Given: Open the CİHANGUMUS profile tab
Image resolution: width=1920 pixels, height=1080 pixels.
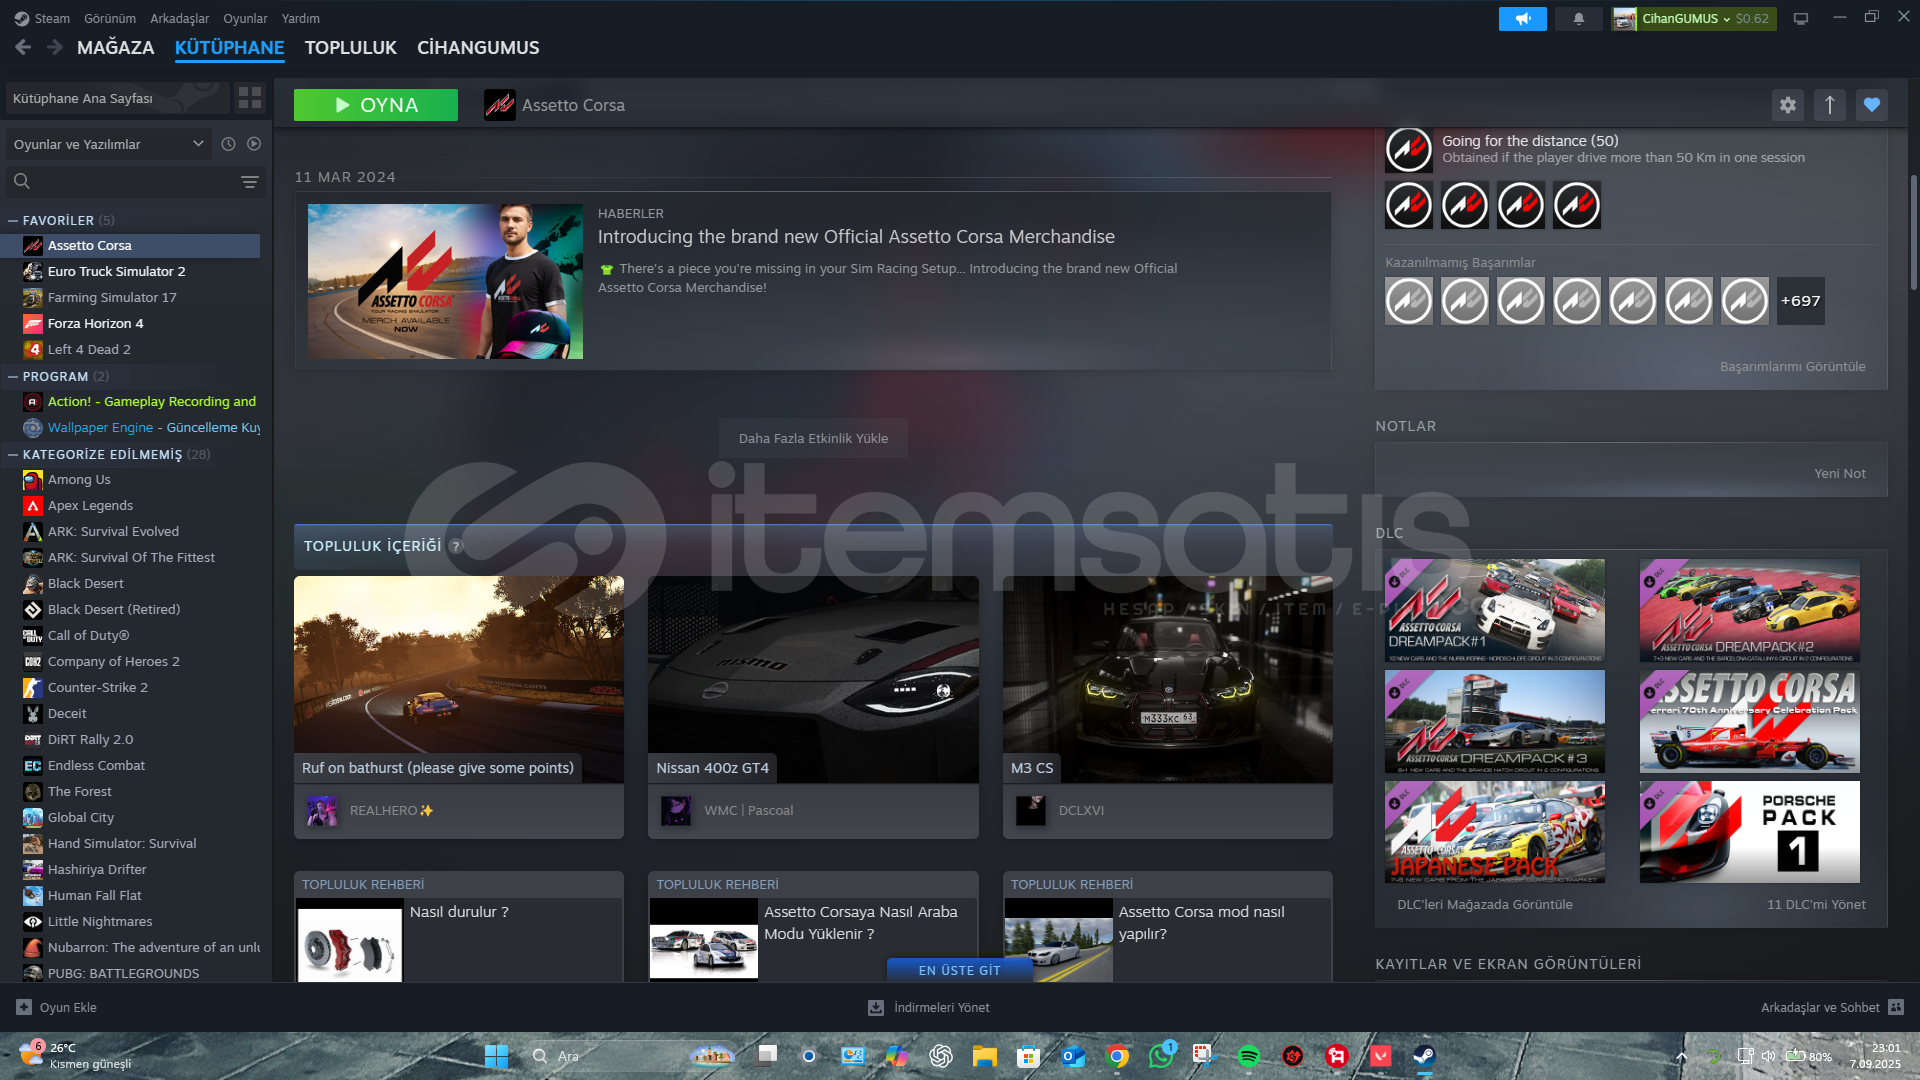Looking at the screenshot, I should click(478, 47).
